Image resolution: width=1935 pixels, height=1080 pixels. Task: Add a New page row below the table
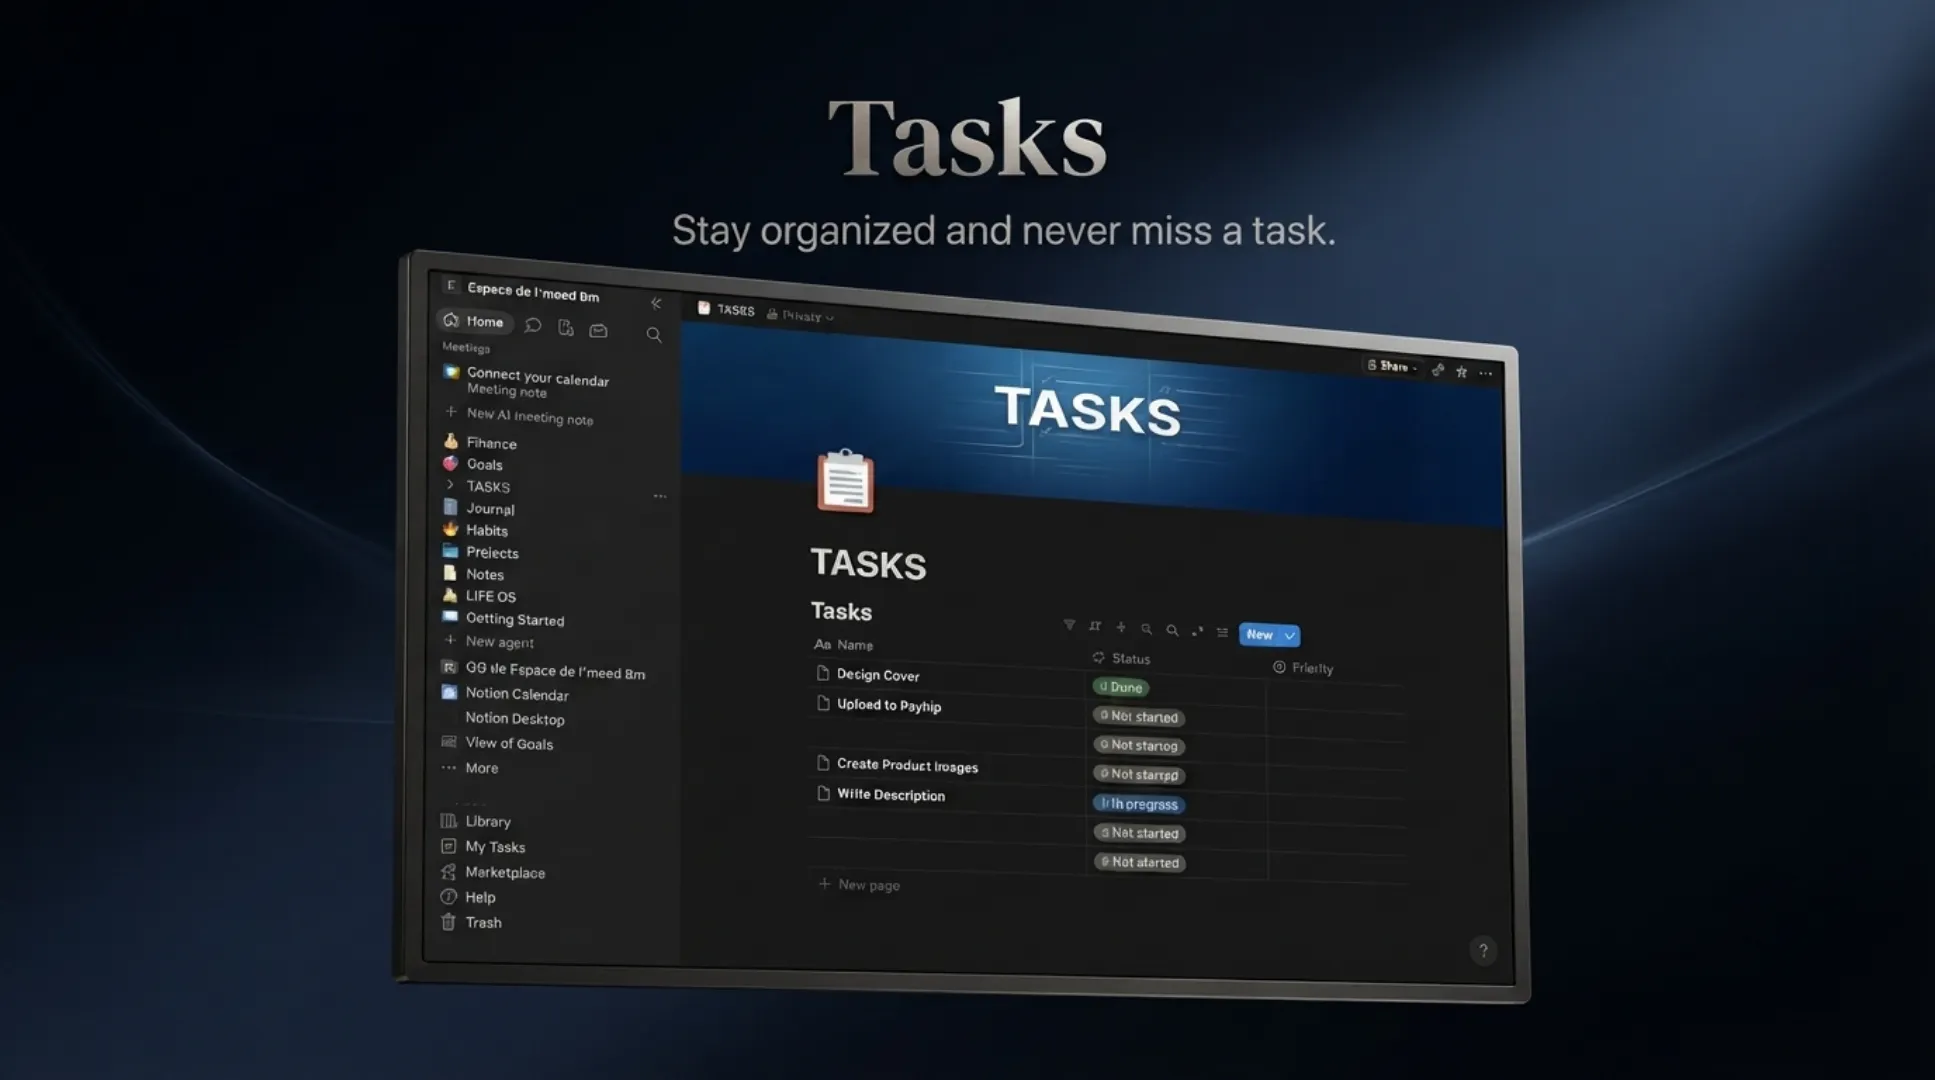pyautogui.click(x=859, y=884)
